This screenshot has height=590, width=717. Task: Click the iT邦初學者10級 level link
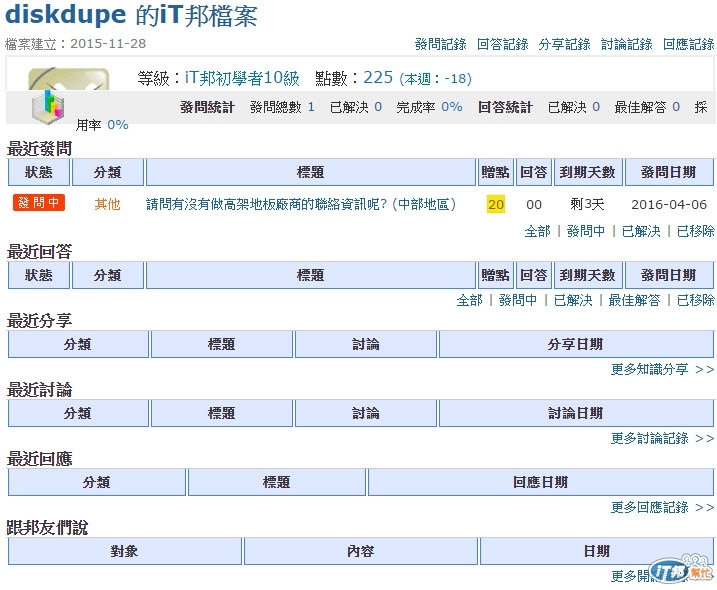pyautogui.click(x=242, y=78)
